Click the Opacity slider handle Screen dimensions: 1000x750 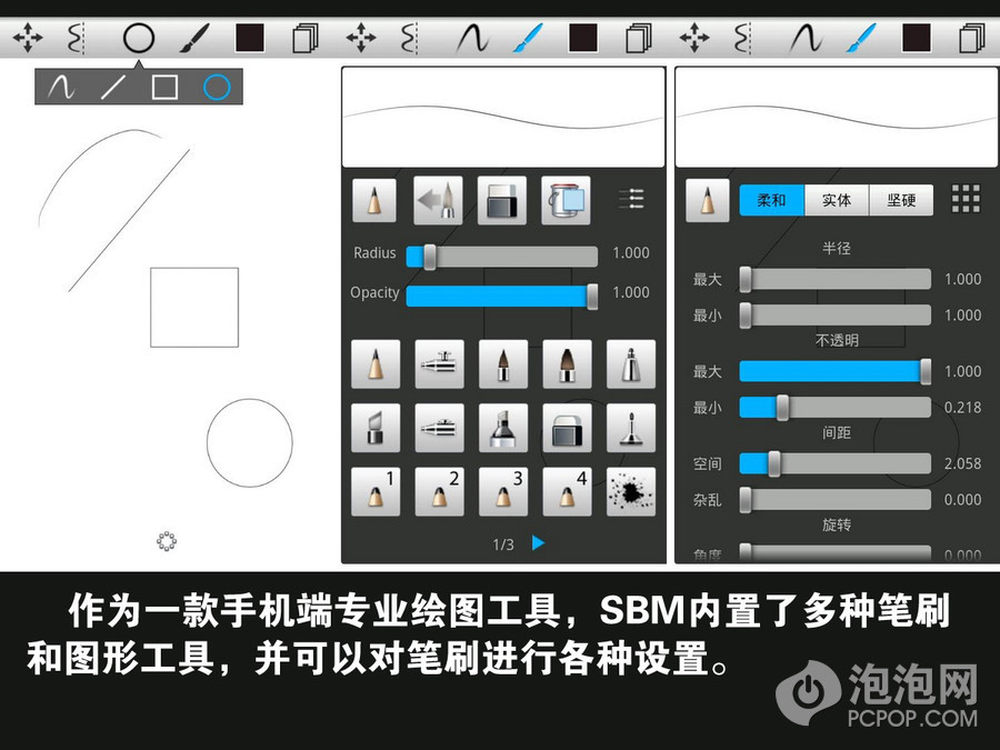(592, 295)
